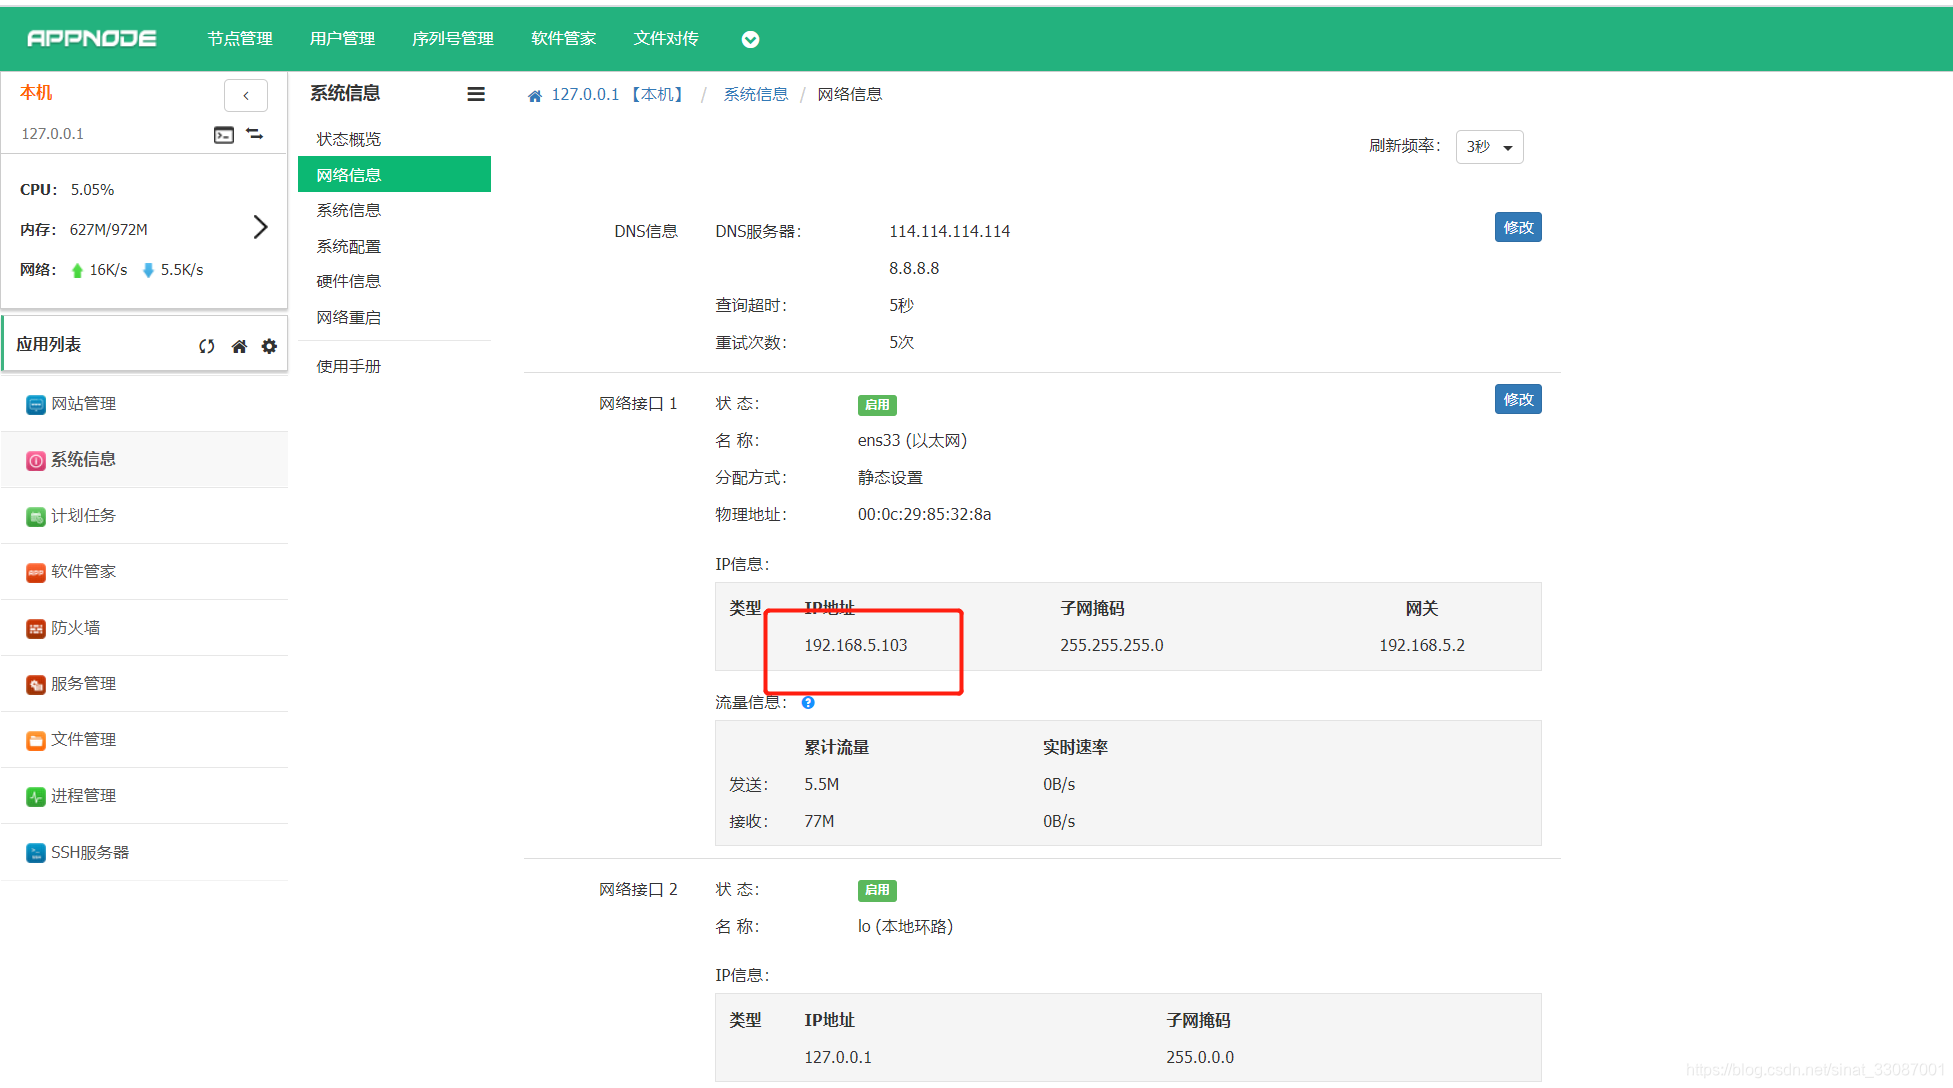Select 网络信息 in submenu

click(394, 174)
